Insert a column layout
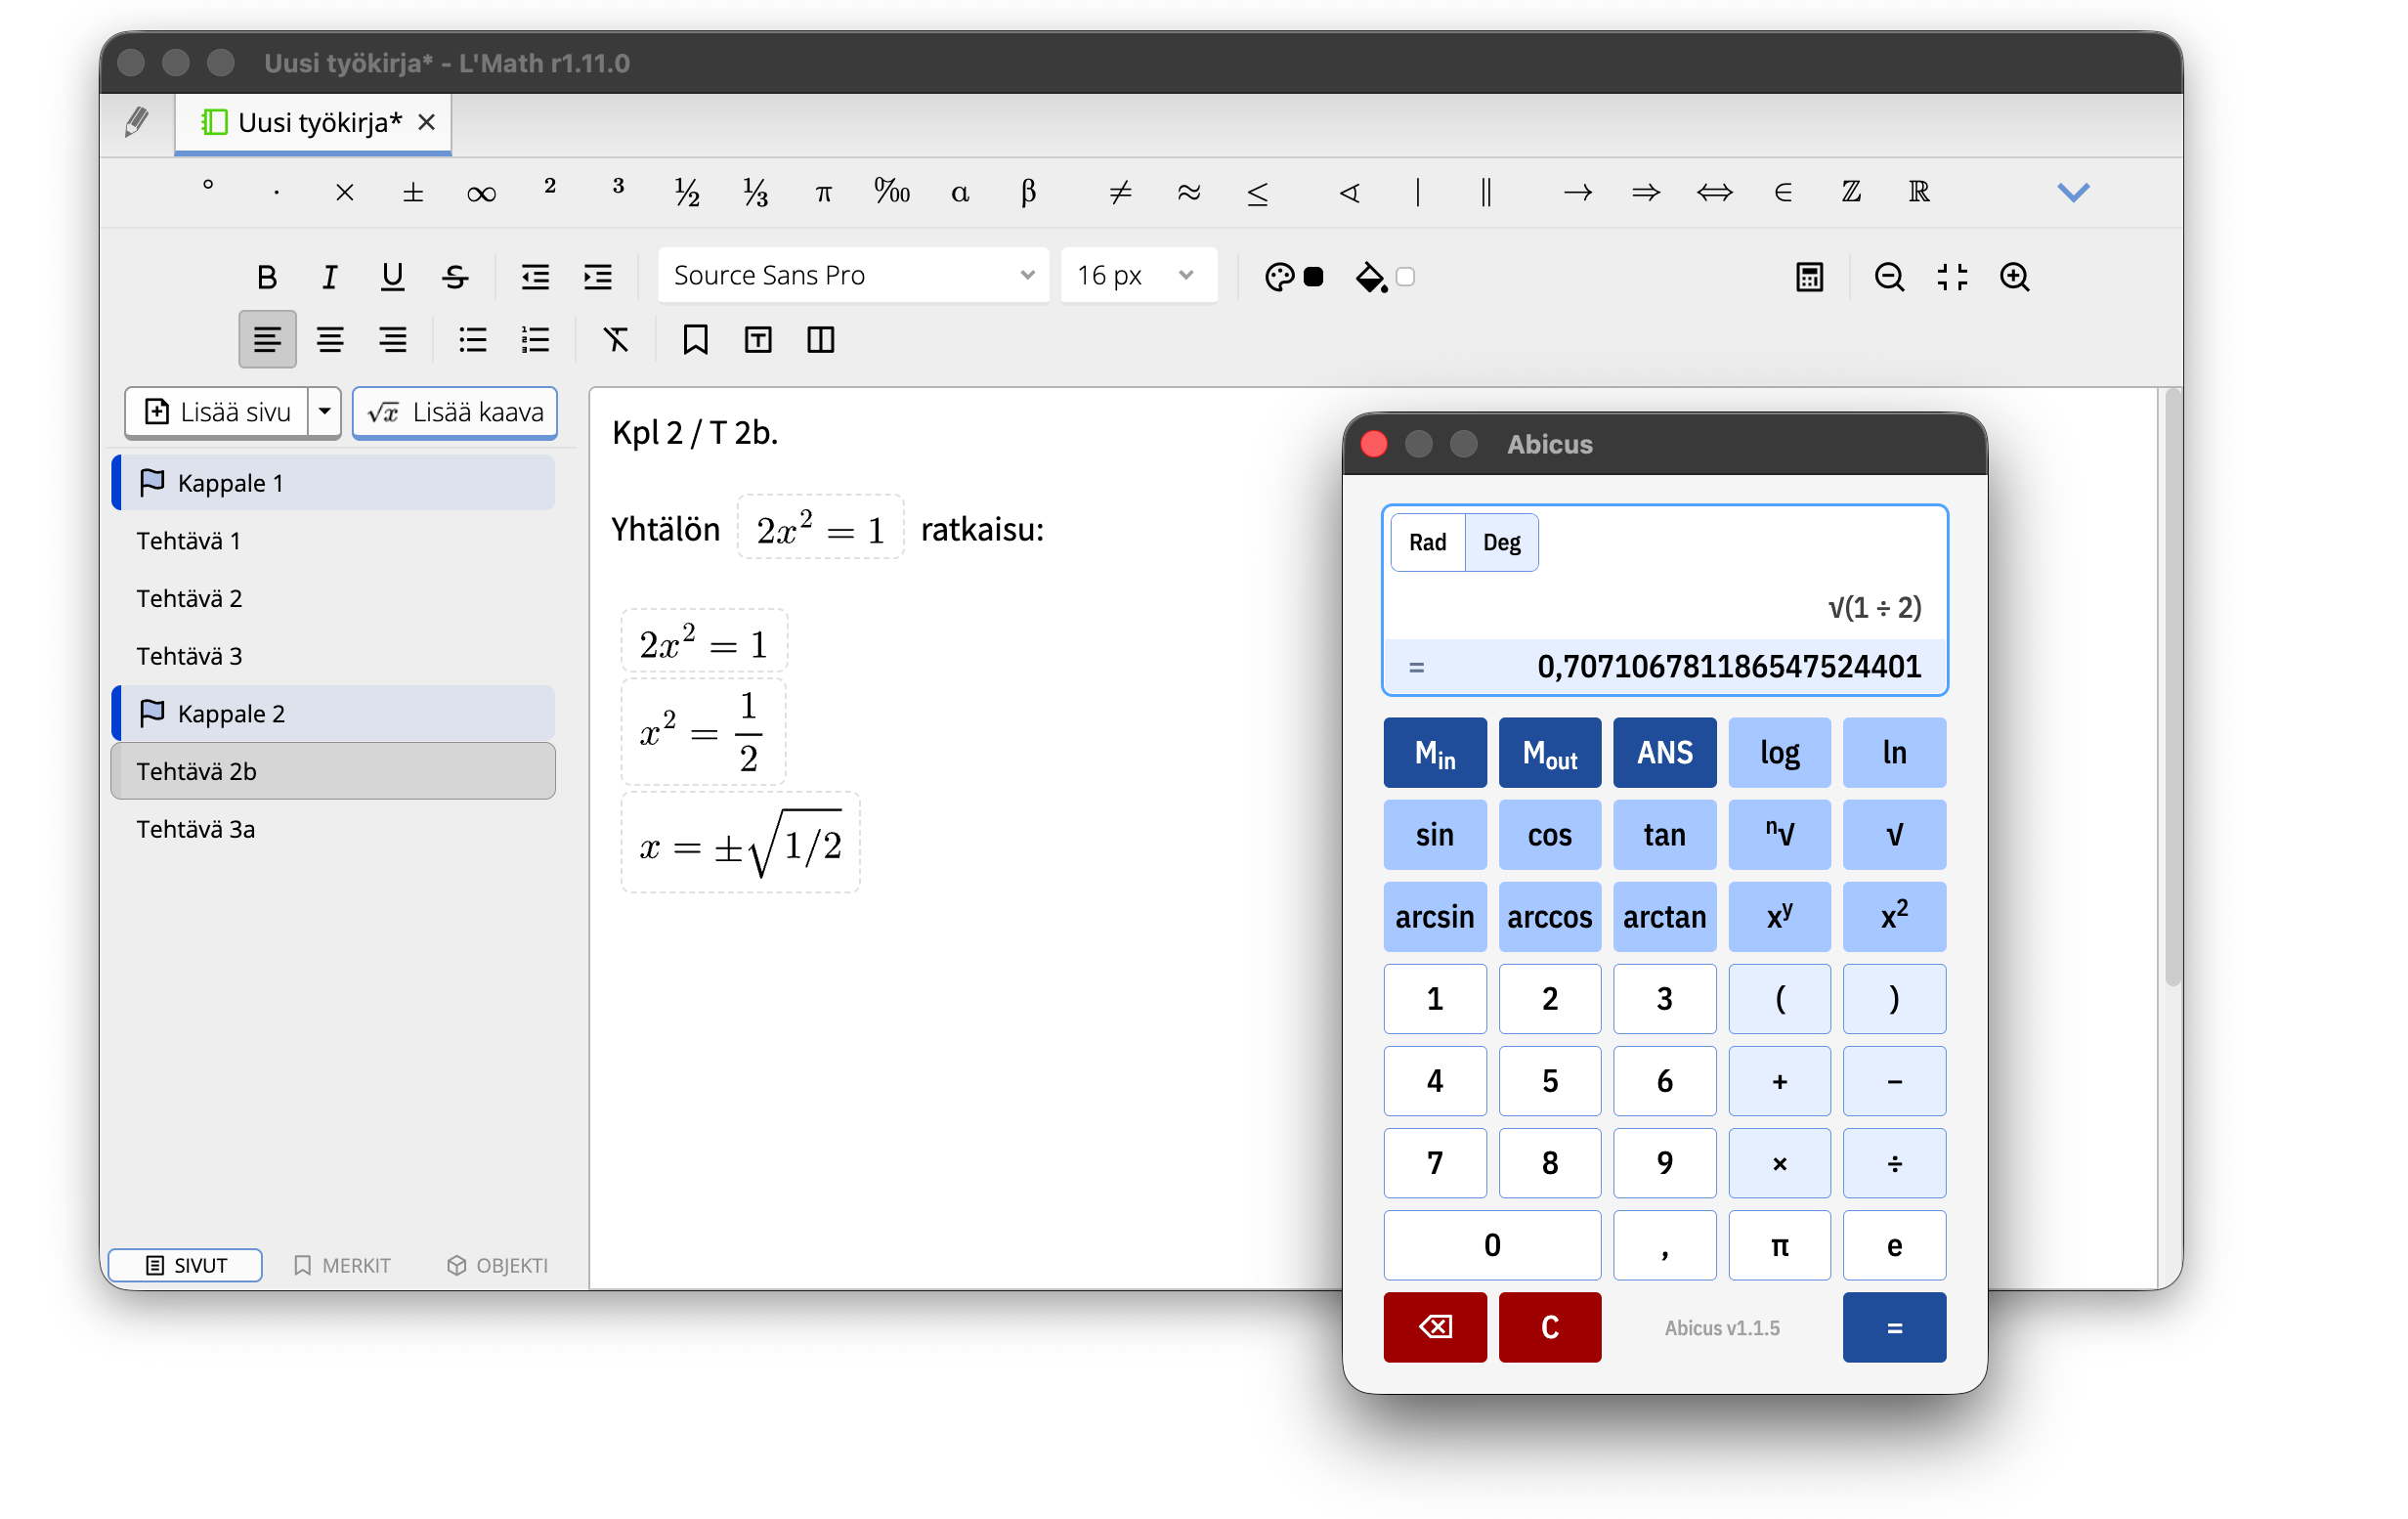 point(821,340)
